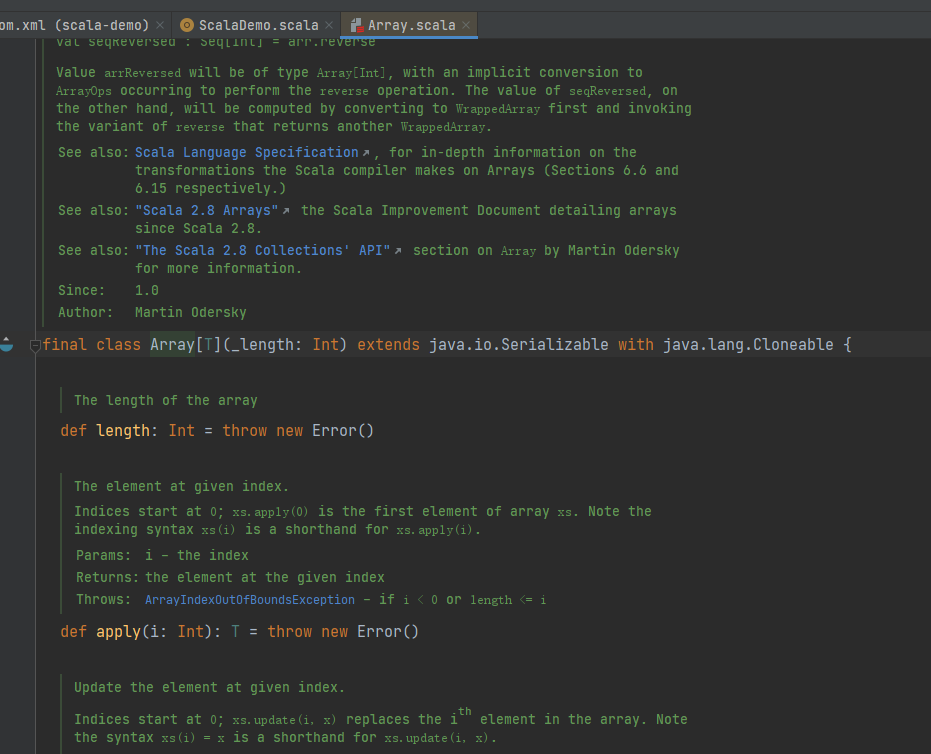The height and width of the screenshot is (754, 931).
Task: Click the type parameter T in Array[T]
Action: (x=208, y=345)
